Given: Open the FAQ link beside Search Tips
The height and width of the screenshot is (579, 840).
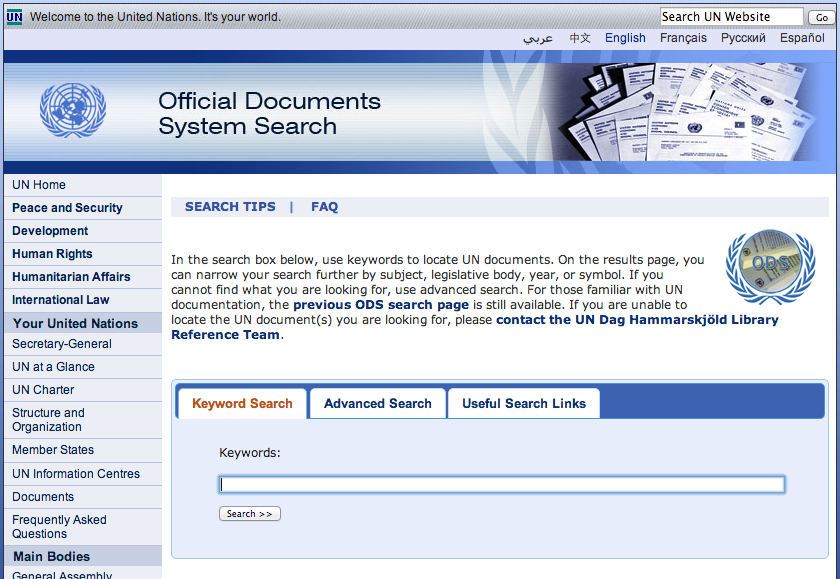Looking at the screenshot, I should [x=325, y=207].
